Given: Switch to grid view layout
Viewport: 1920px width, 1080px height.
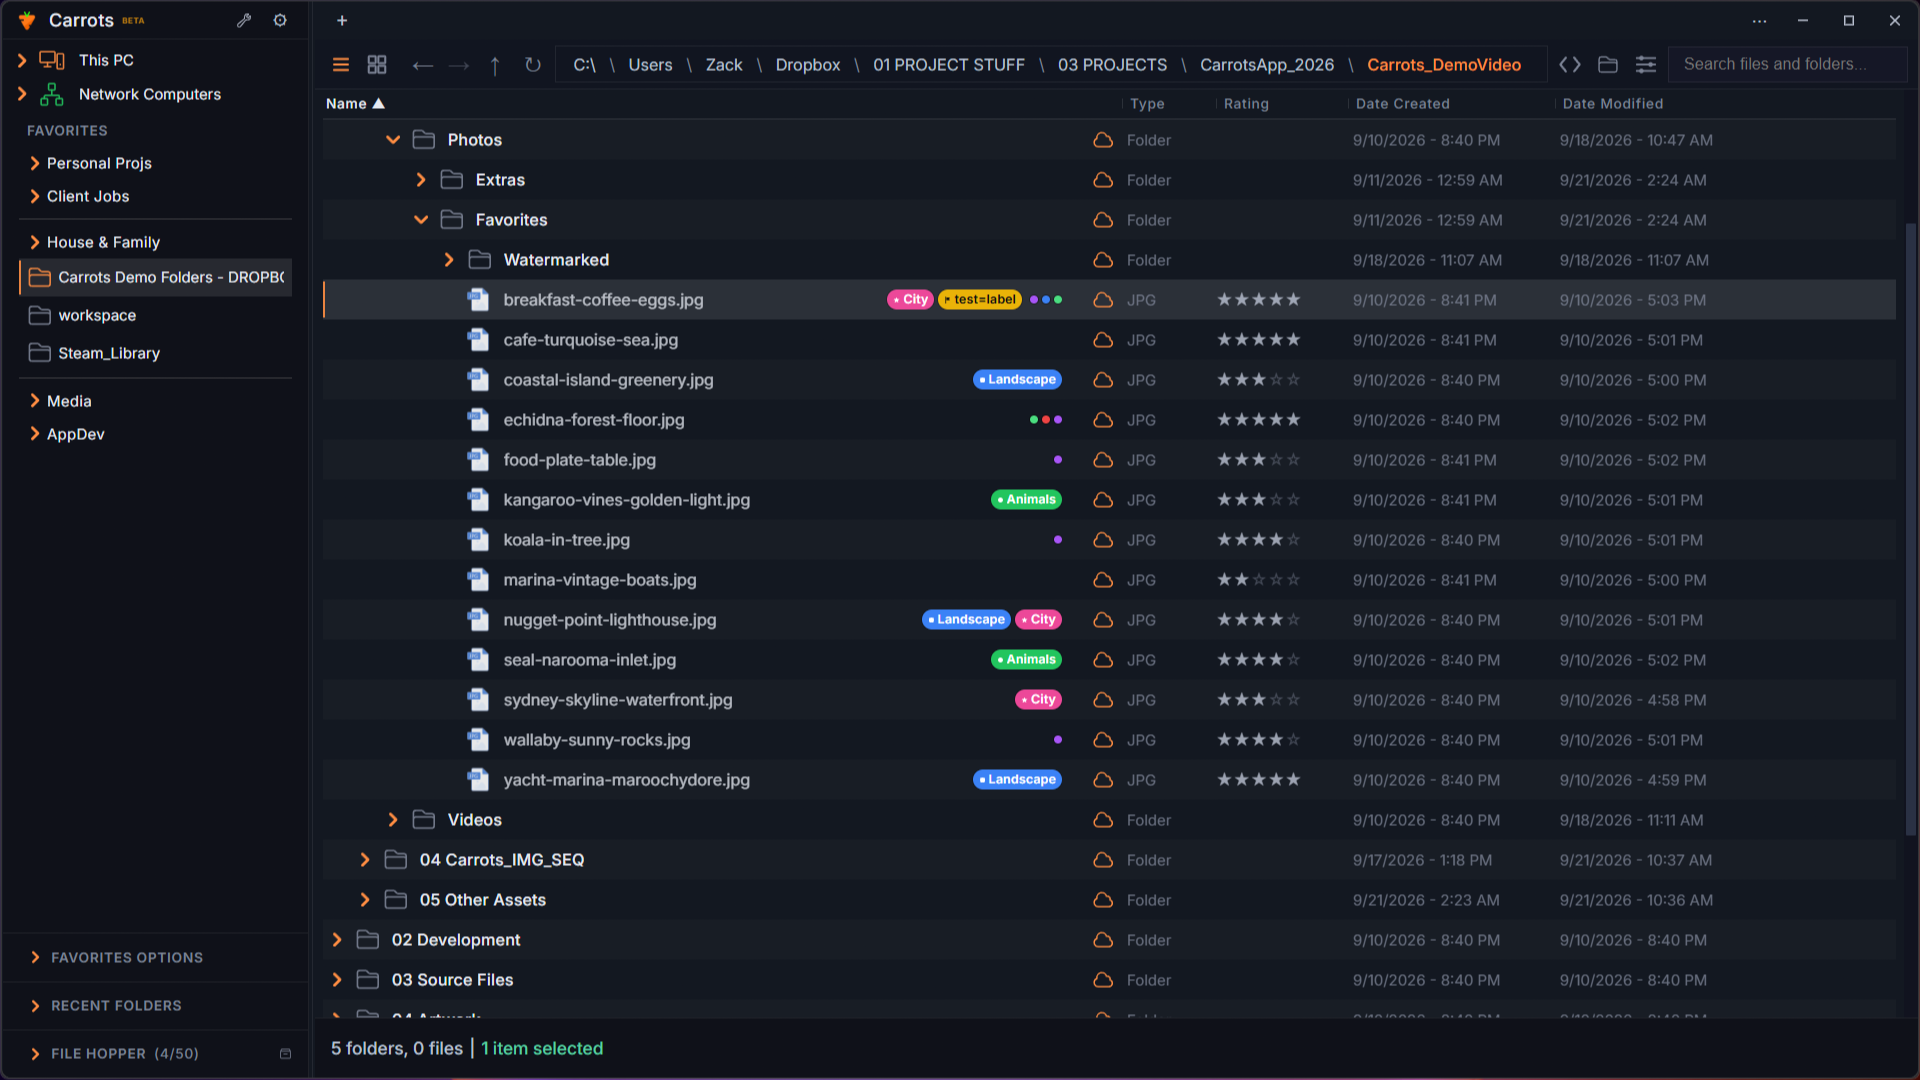Looking at the screenshot, I should tap(377, 65).
